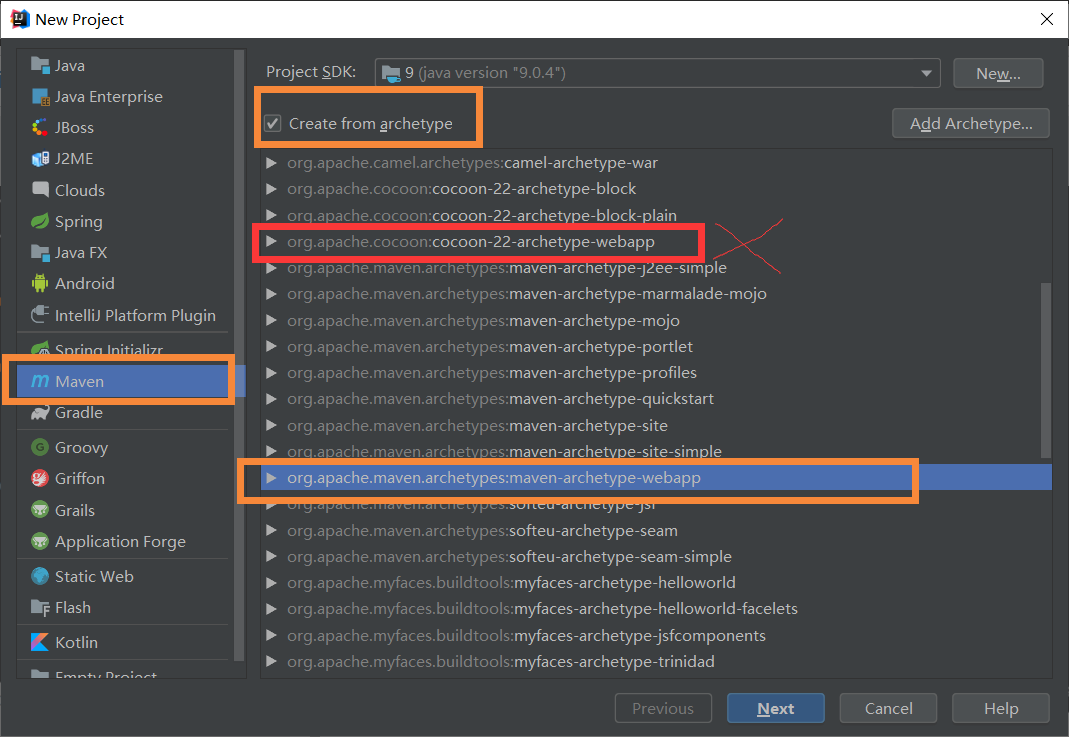
Task: Click the Griffon icon
Action: [40, 479]
